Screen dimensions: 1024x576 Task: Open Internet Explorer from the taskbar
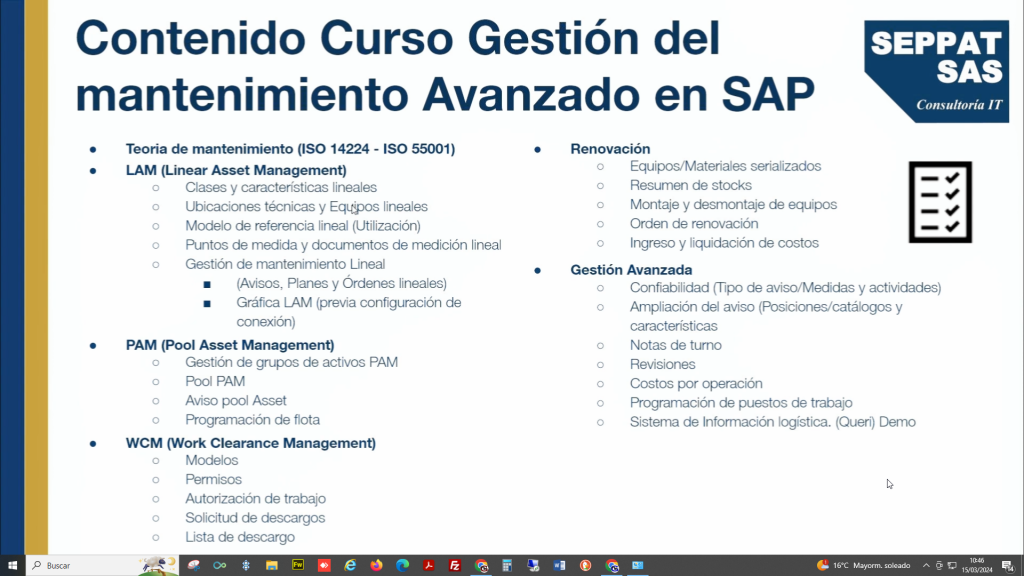(x=350, y=566)
